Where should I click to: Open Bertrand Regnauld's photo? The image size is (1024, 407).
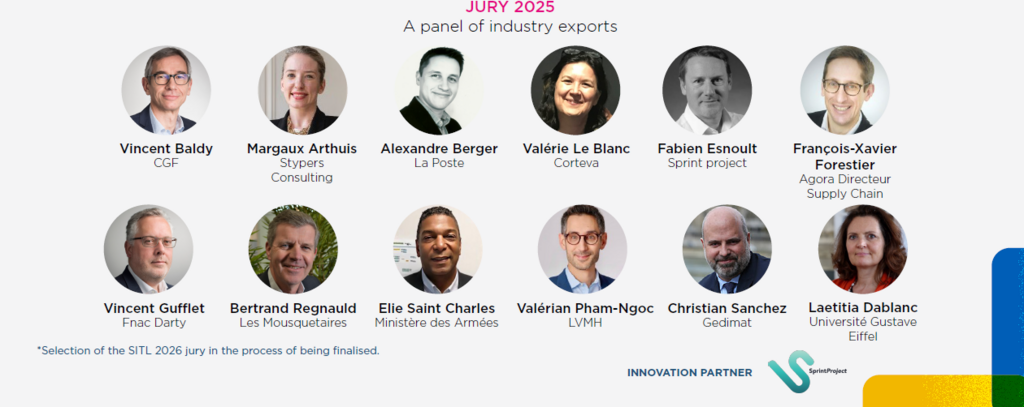(x=293, y=249)
